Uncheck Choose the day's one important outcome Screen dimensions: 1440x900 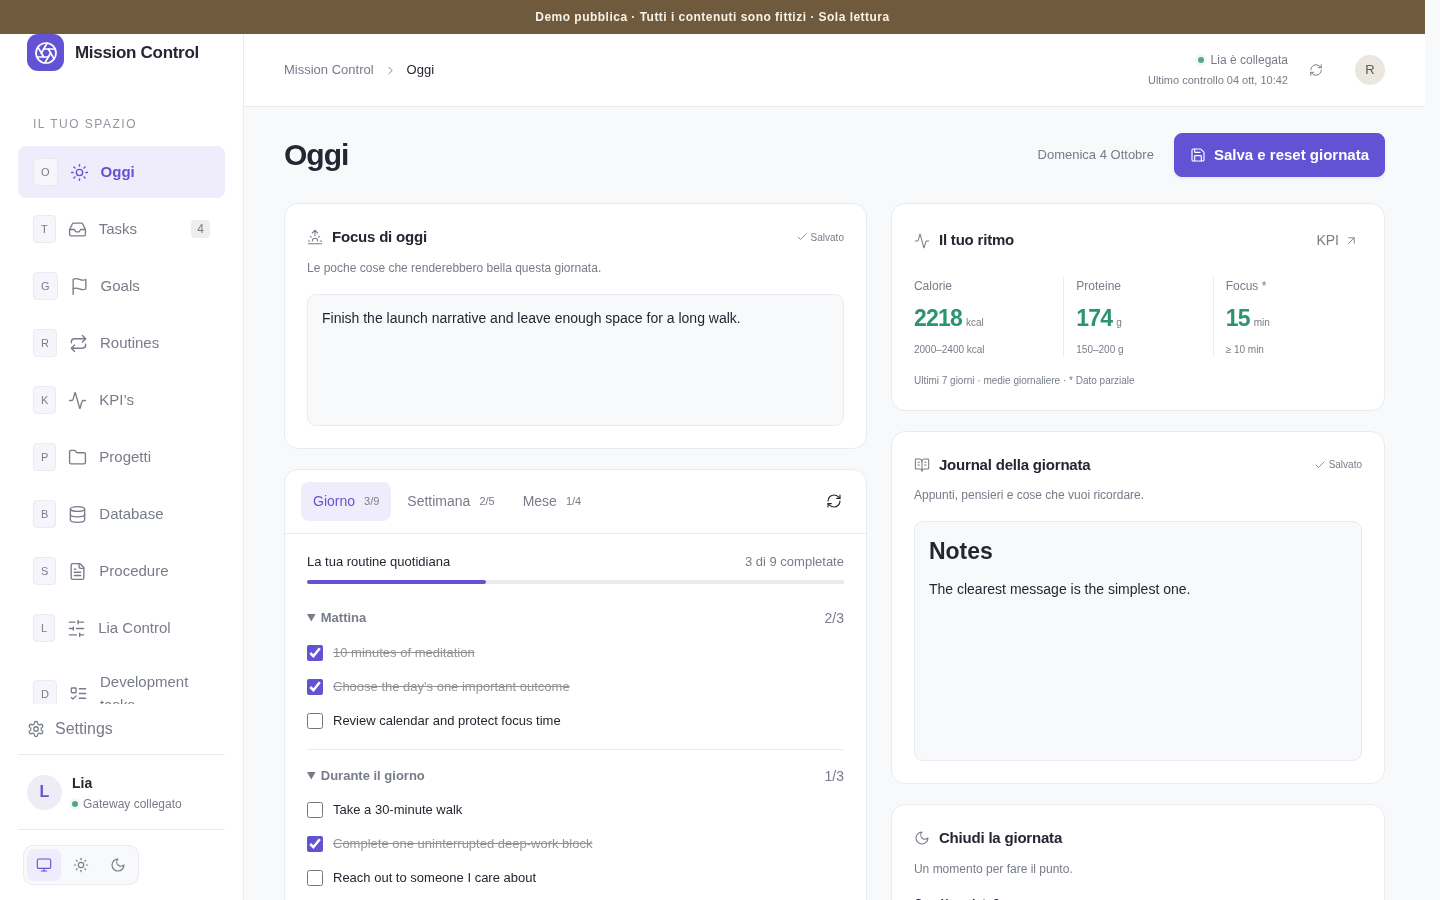315,687
